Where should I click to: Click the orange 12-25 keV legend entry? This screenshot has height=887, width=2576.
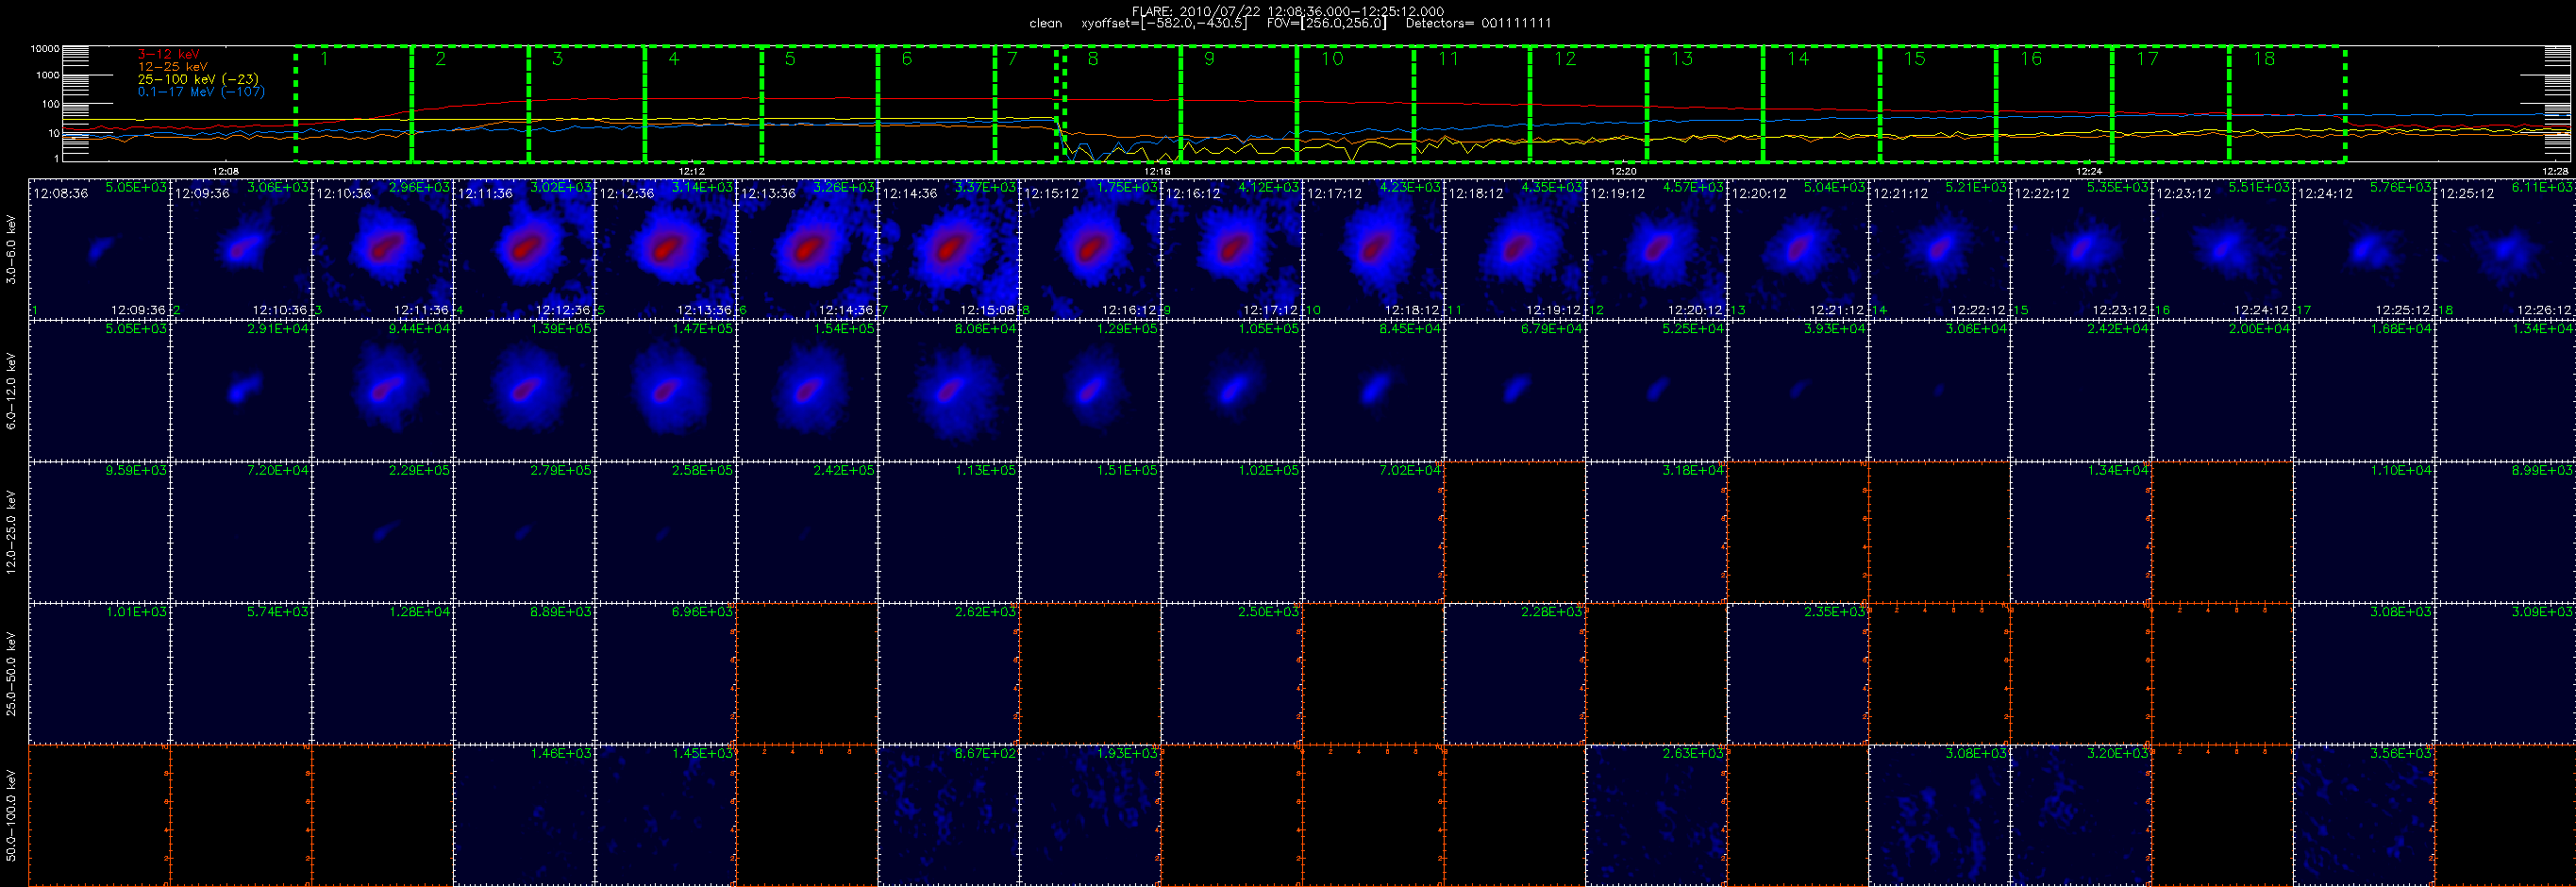point(173,66)
